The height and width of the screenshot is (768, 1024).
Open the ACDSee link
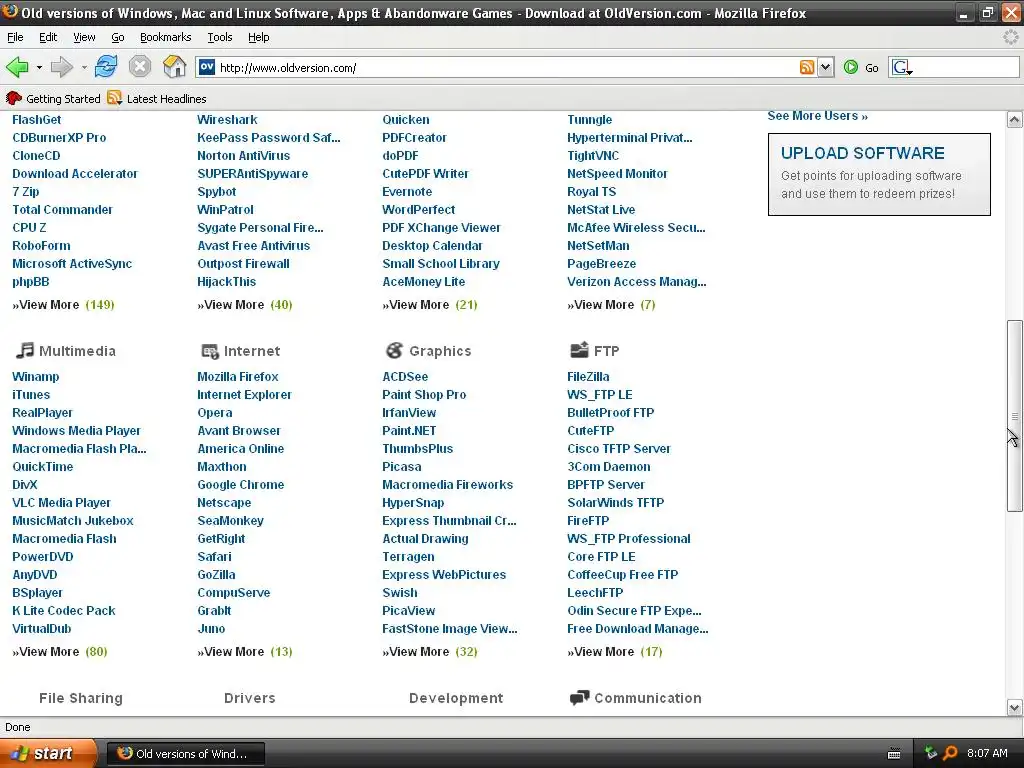(405, 377)
